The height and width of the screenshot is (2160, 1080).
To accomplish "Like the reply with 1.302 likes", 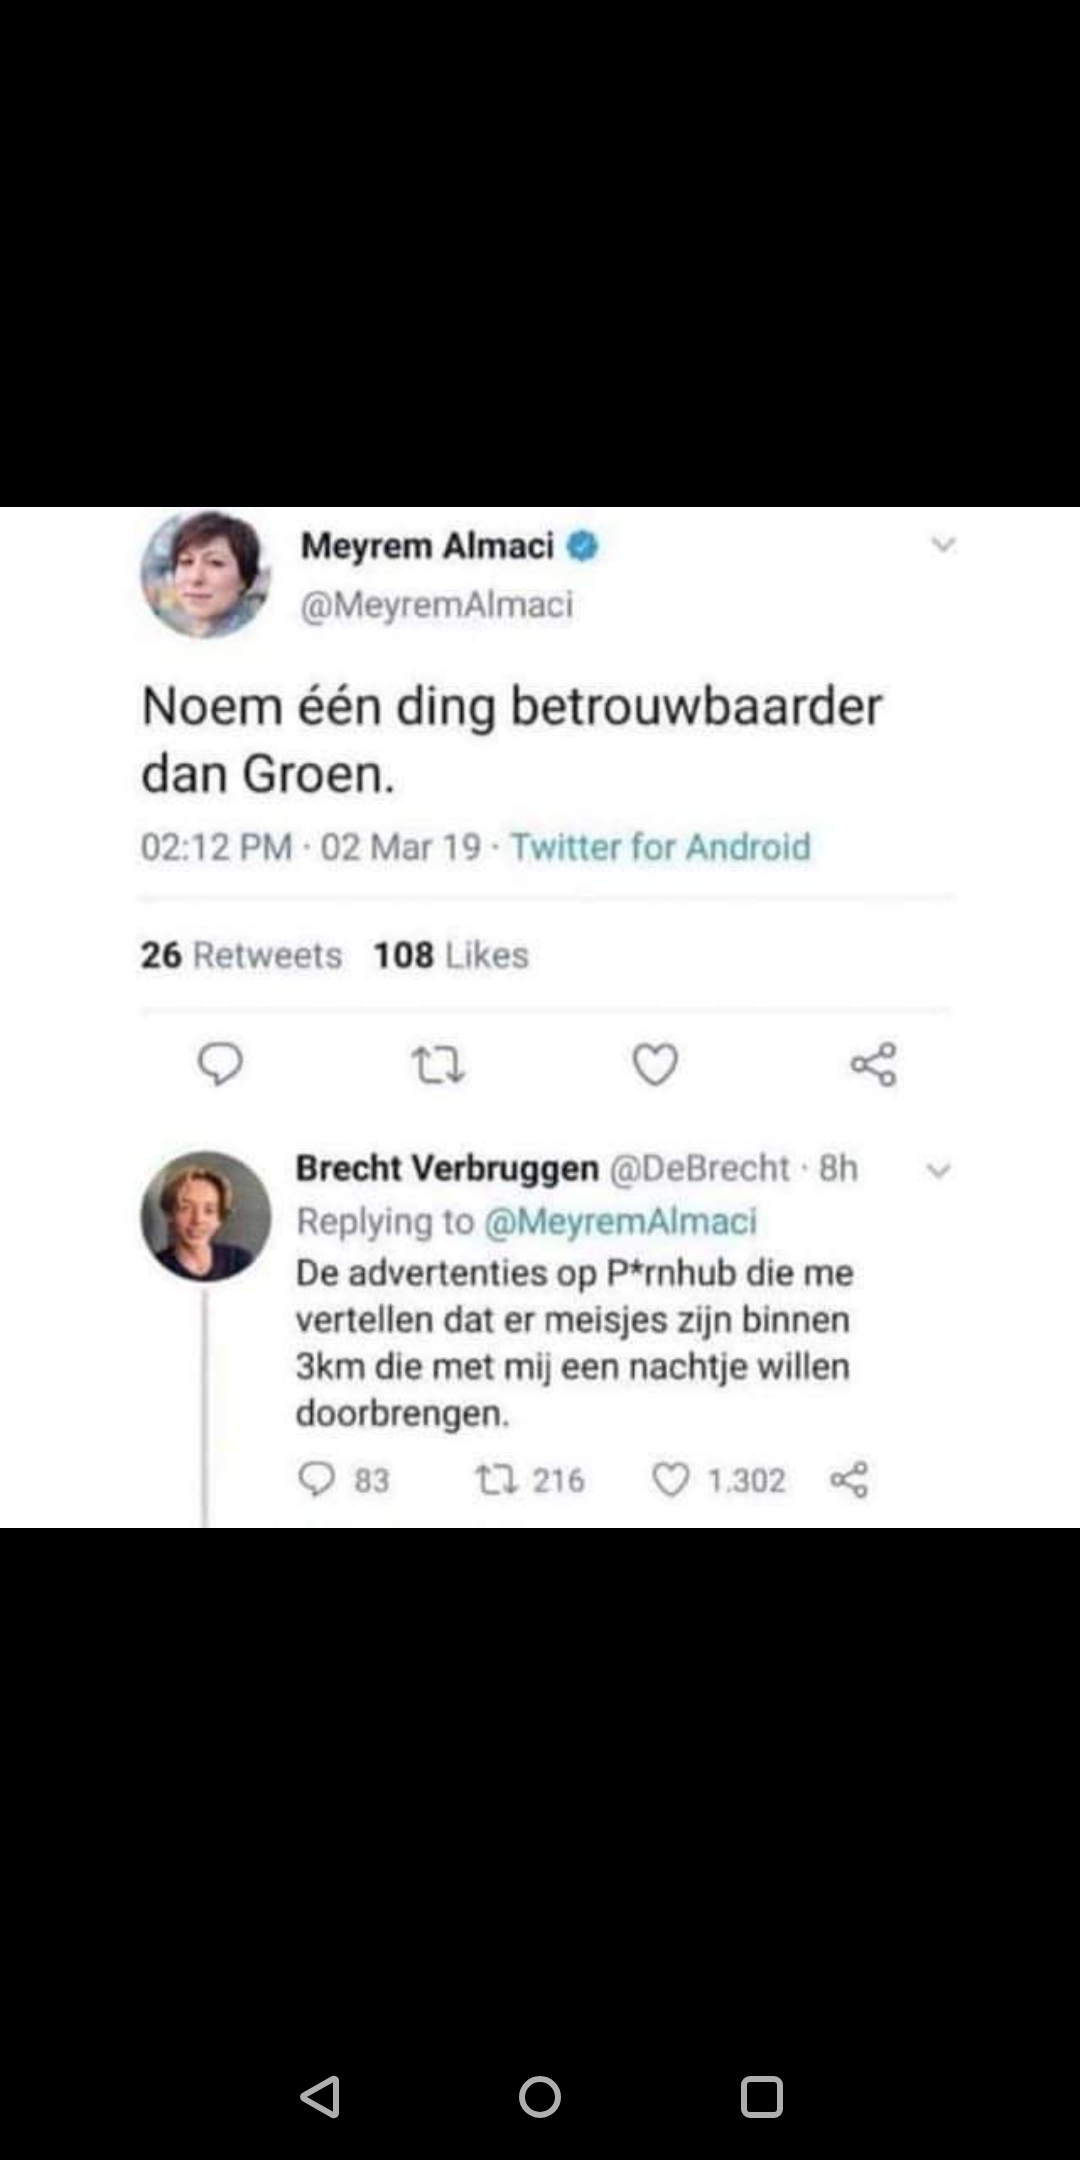I will 671,1479.
